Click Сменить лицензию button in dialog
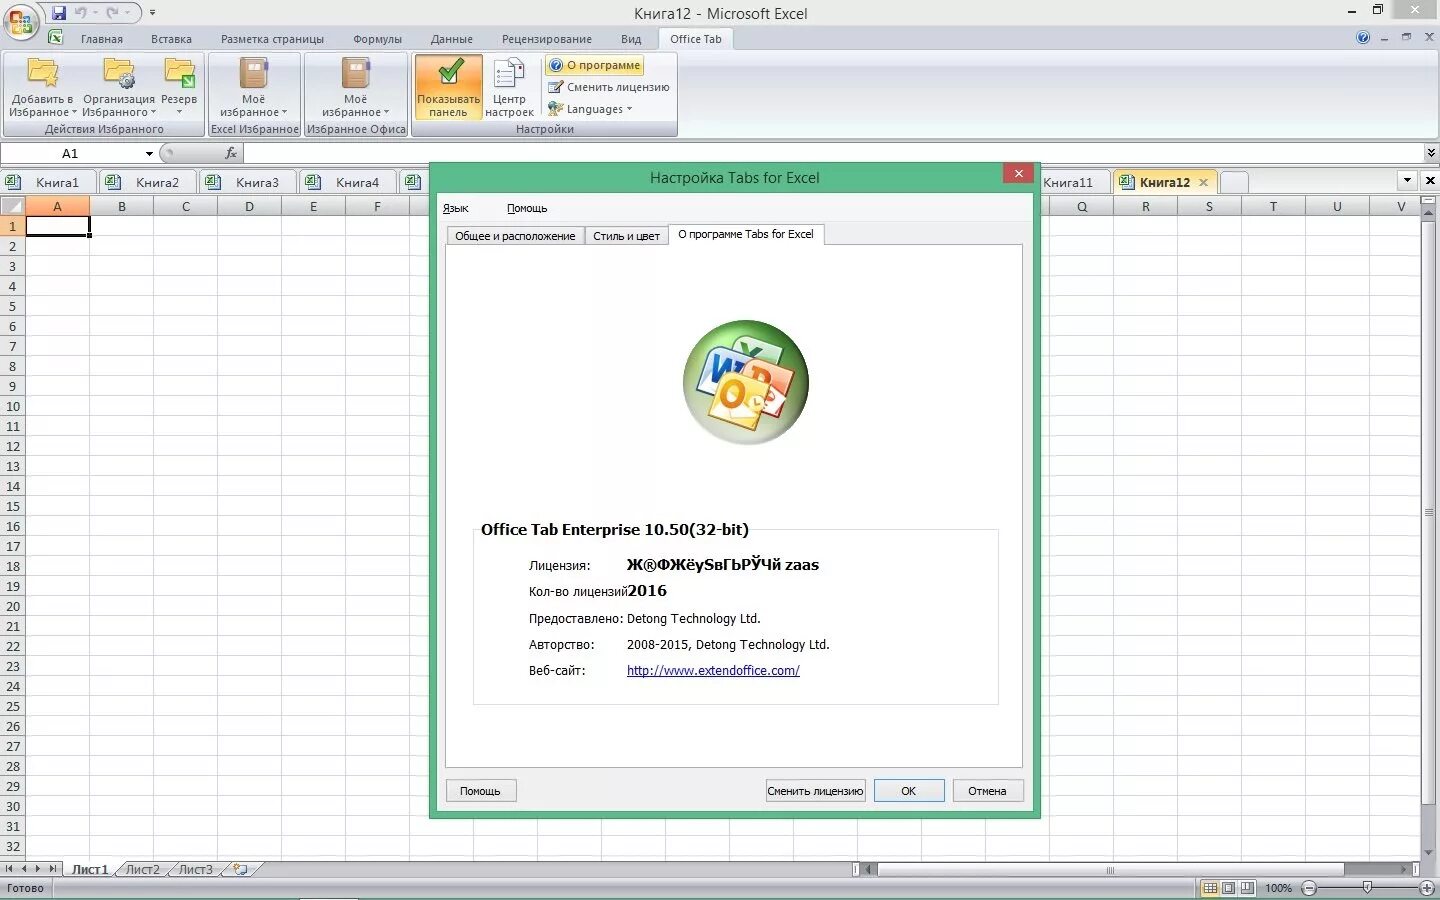 click(x=815, y=791)
